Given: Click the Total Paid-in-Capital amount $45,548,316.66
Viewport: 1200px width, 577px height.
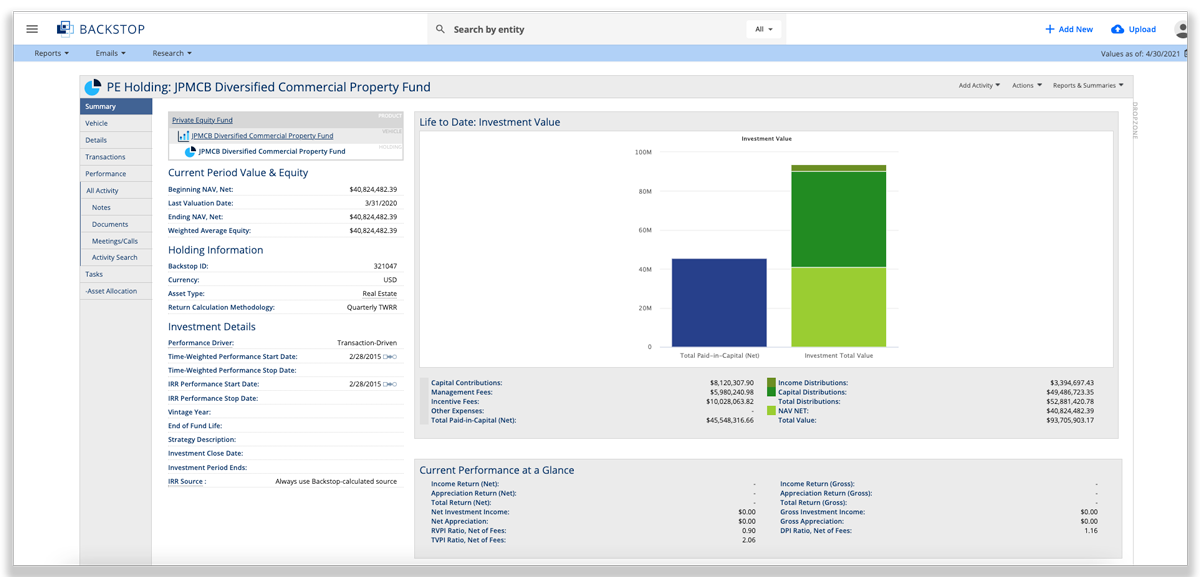Looking at the screenshot, I should [x=730, y=420].
